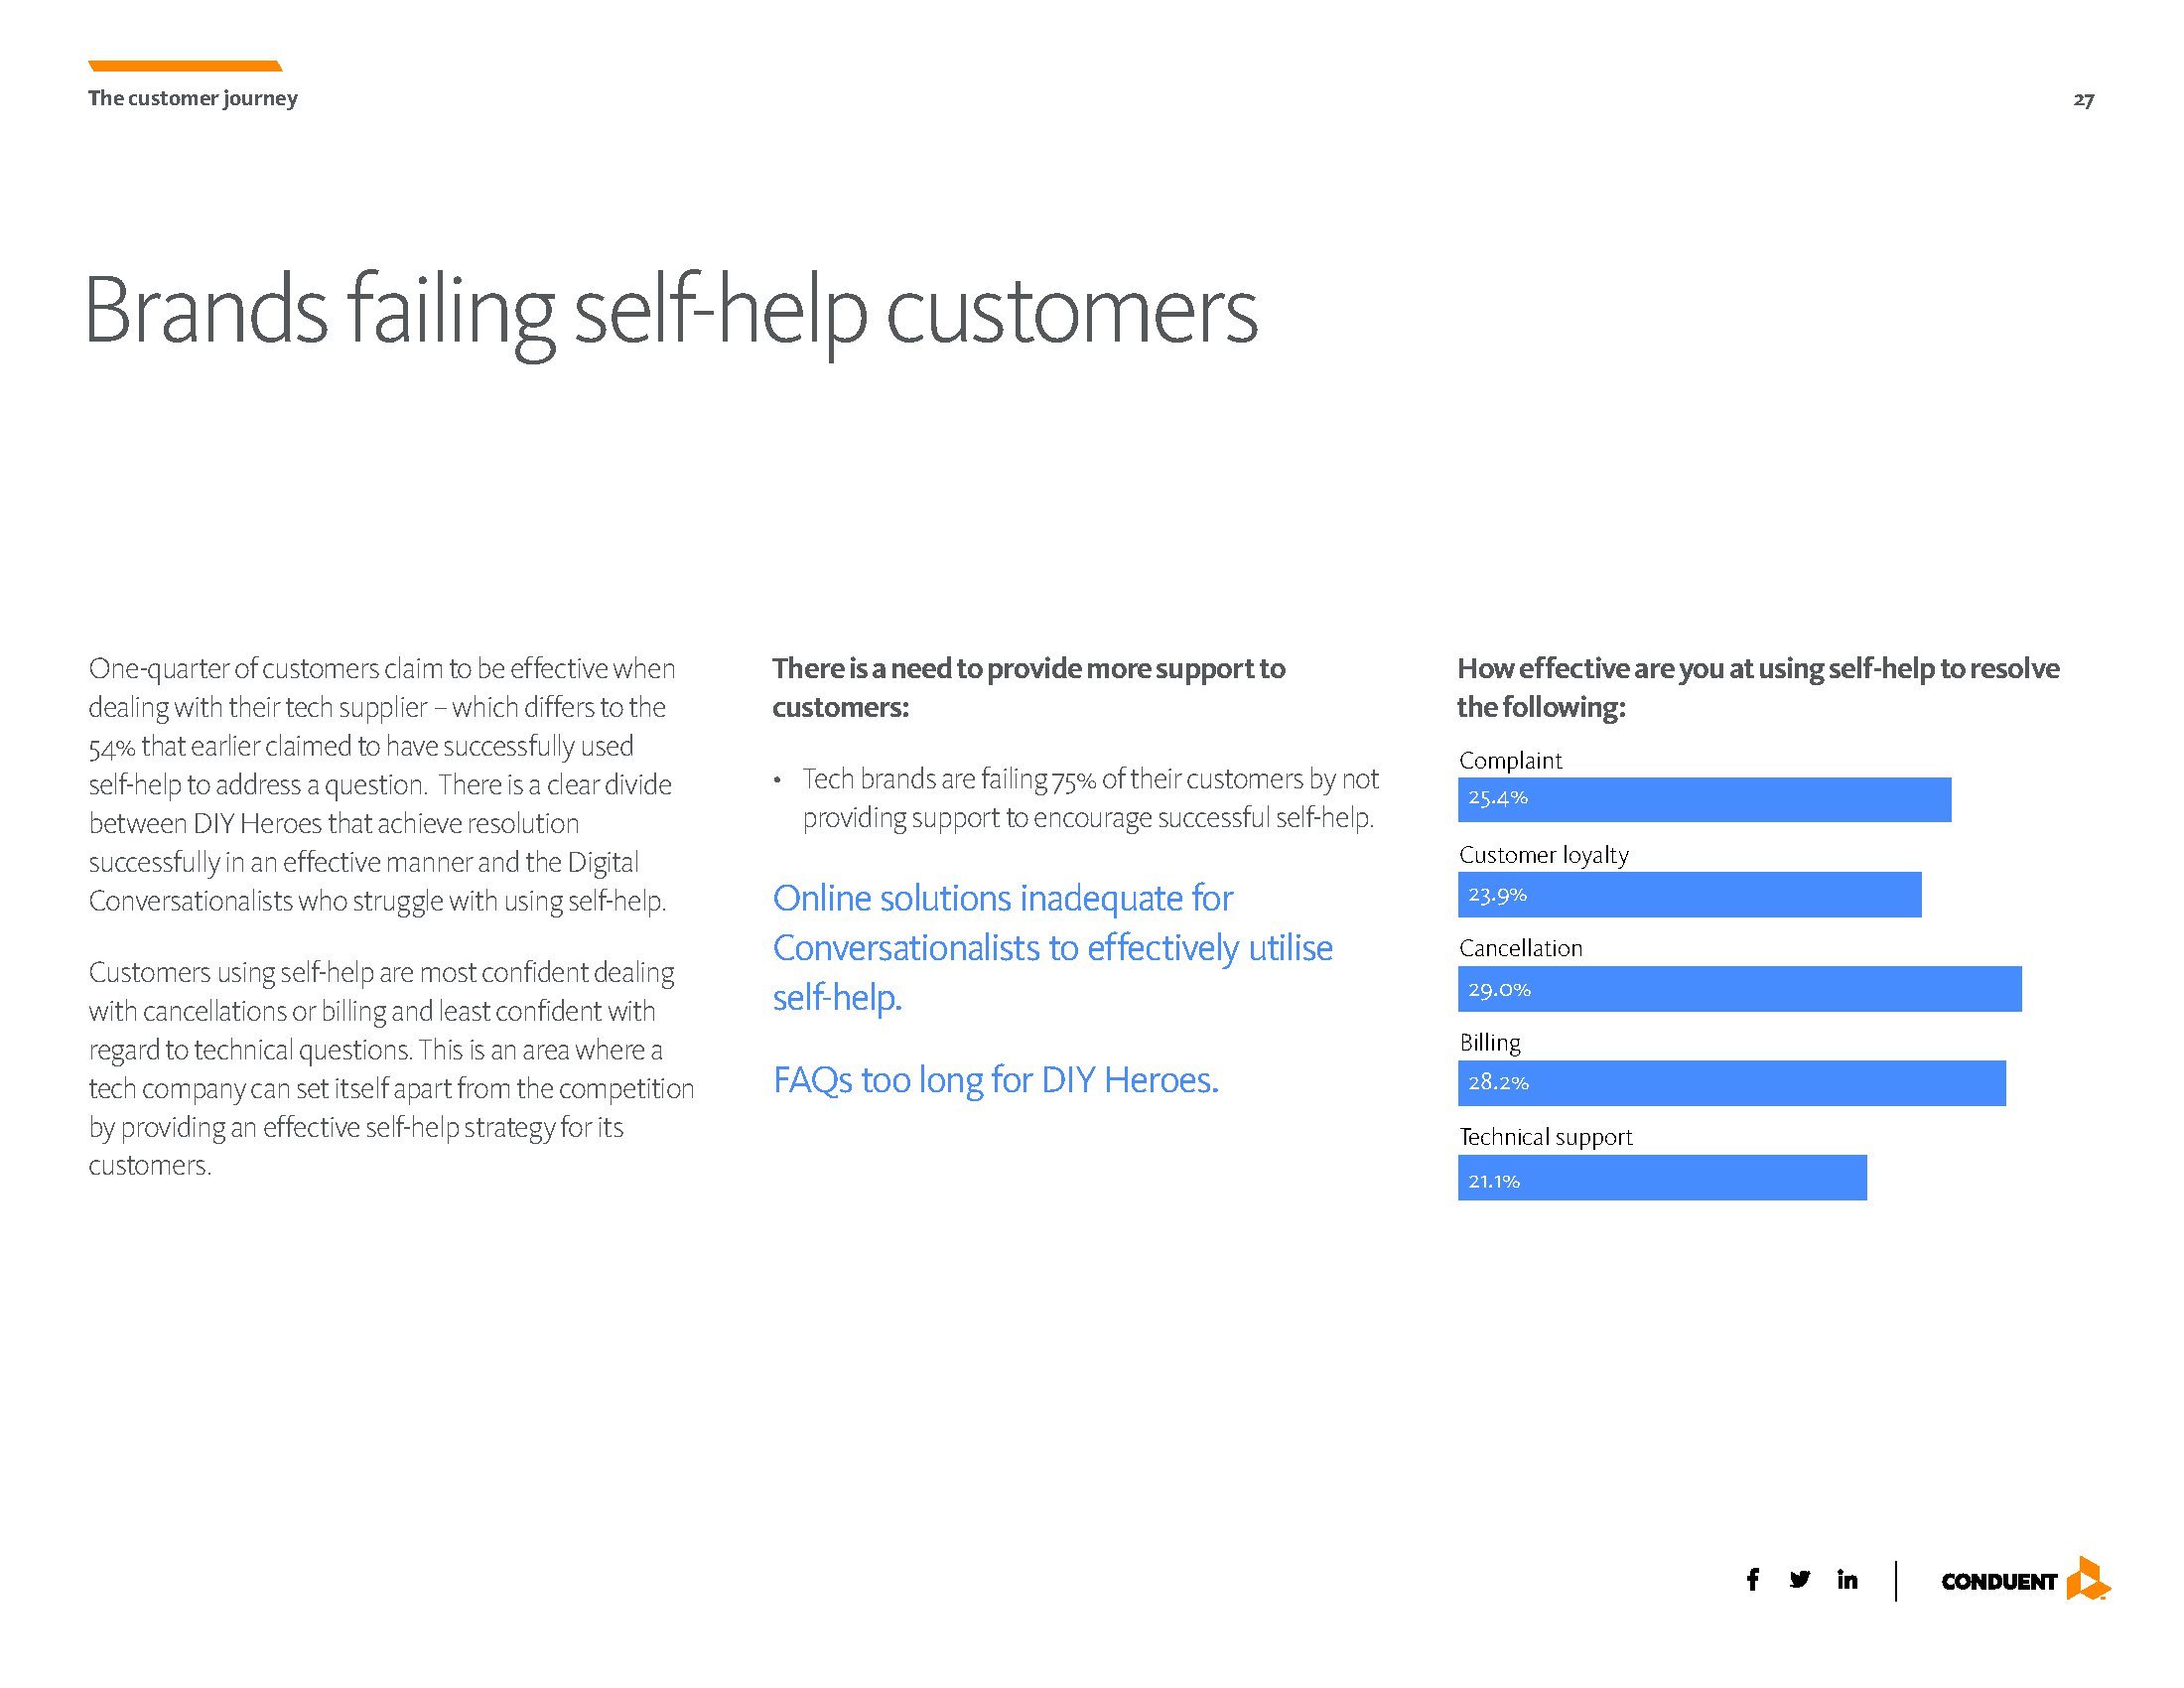2184x1688 pixels.
Task: Click the orange accent bar above header
Action: pos(185,66)
